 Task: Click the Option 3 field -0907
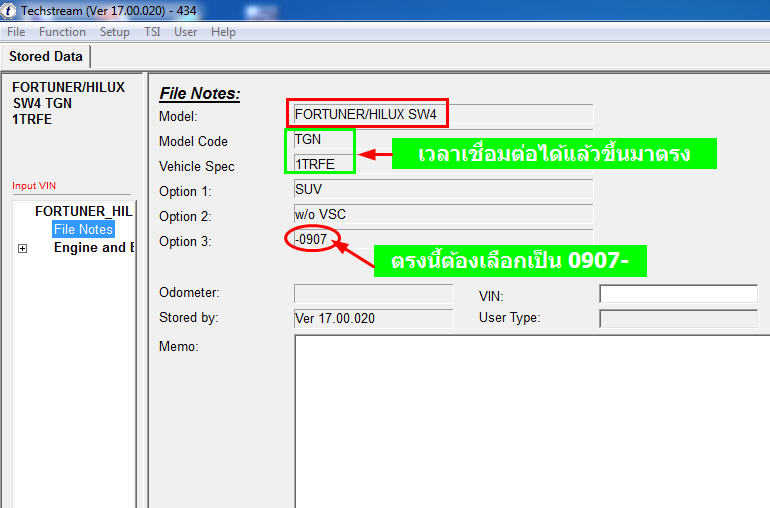coord(443,239)
